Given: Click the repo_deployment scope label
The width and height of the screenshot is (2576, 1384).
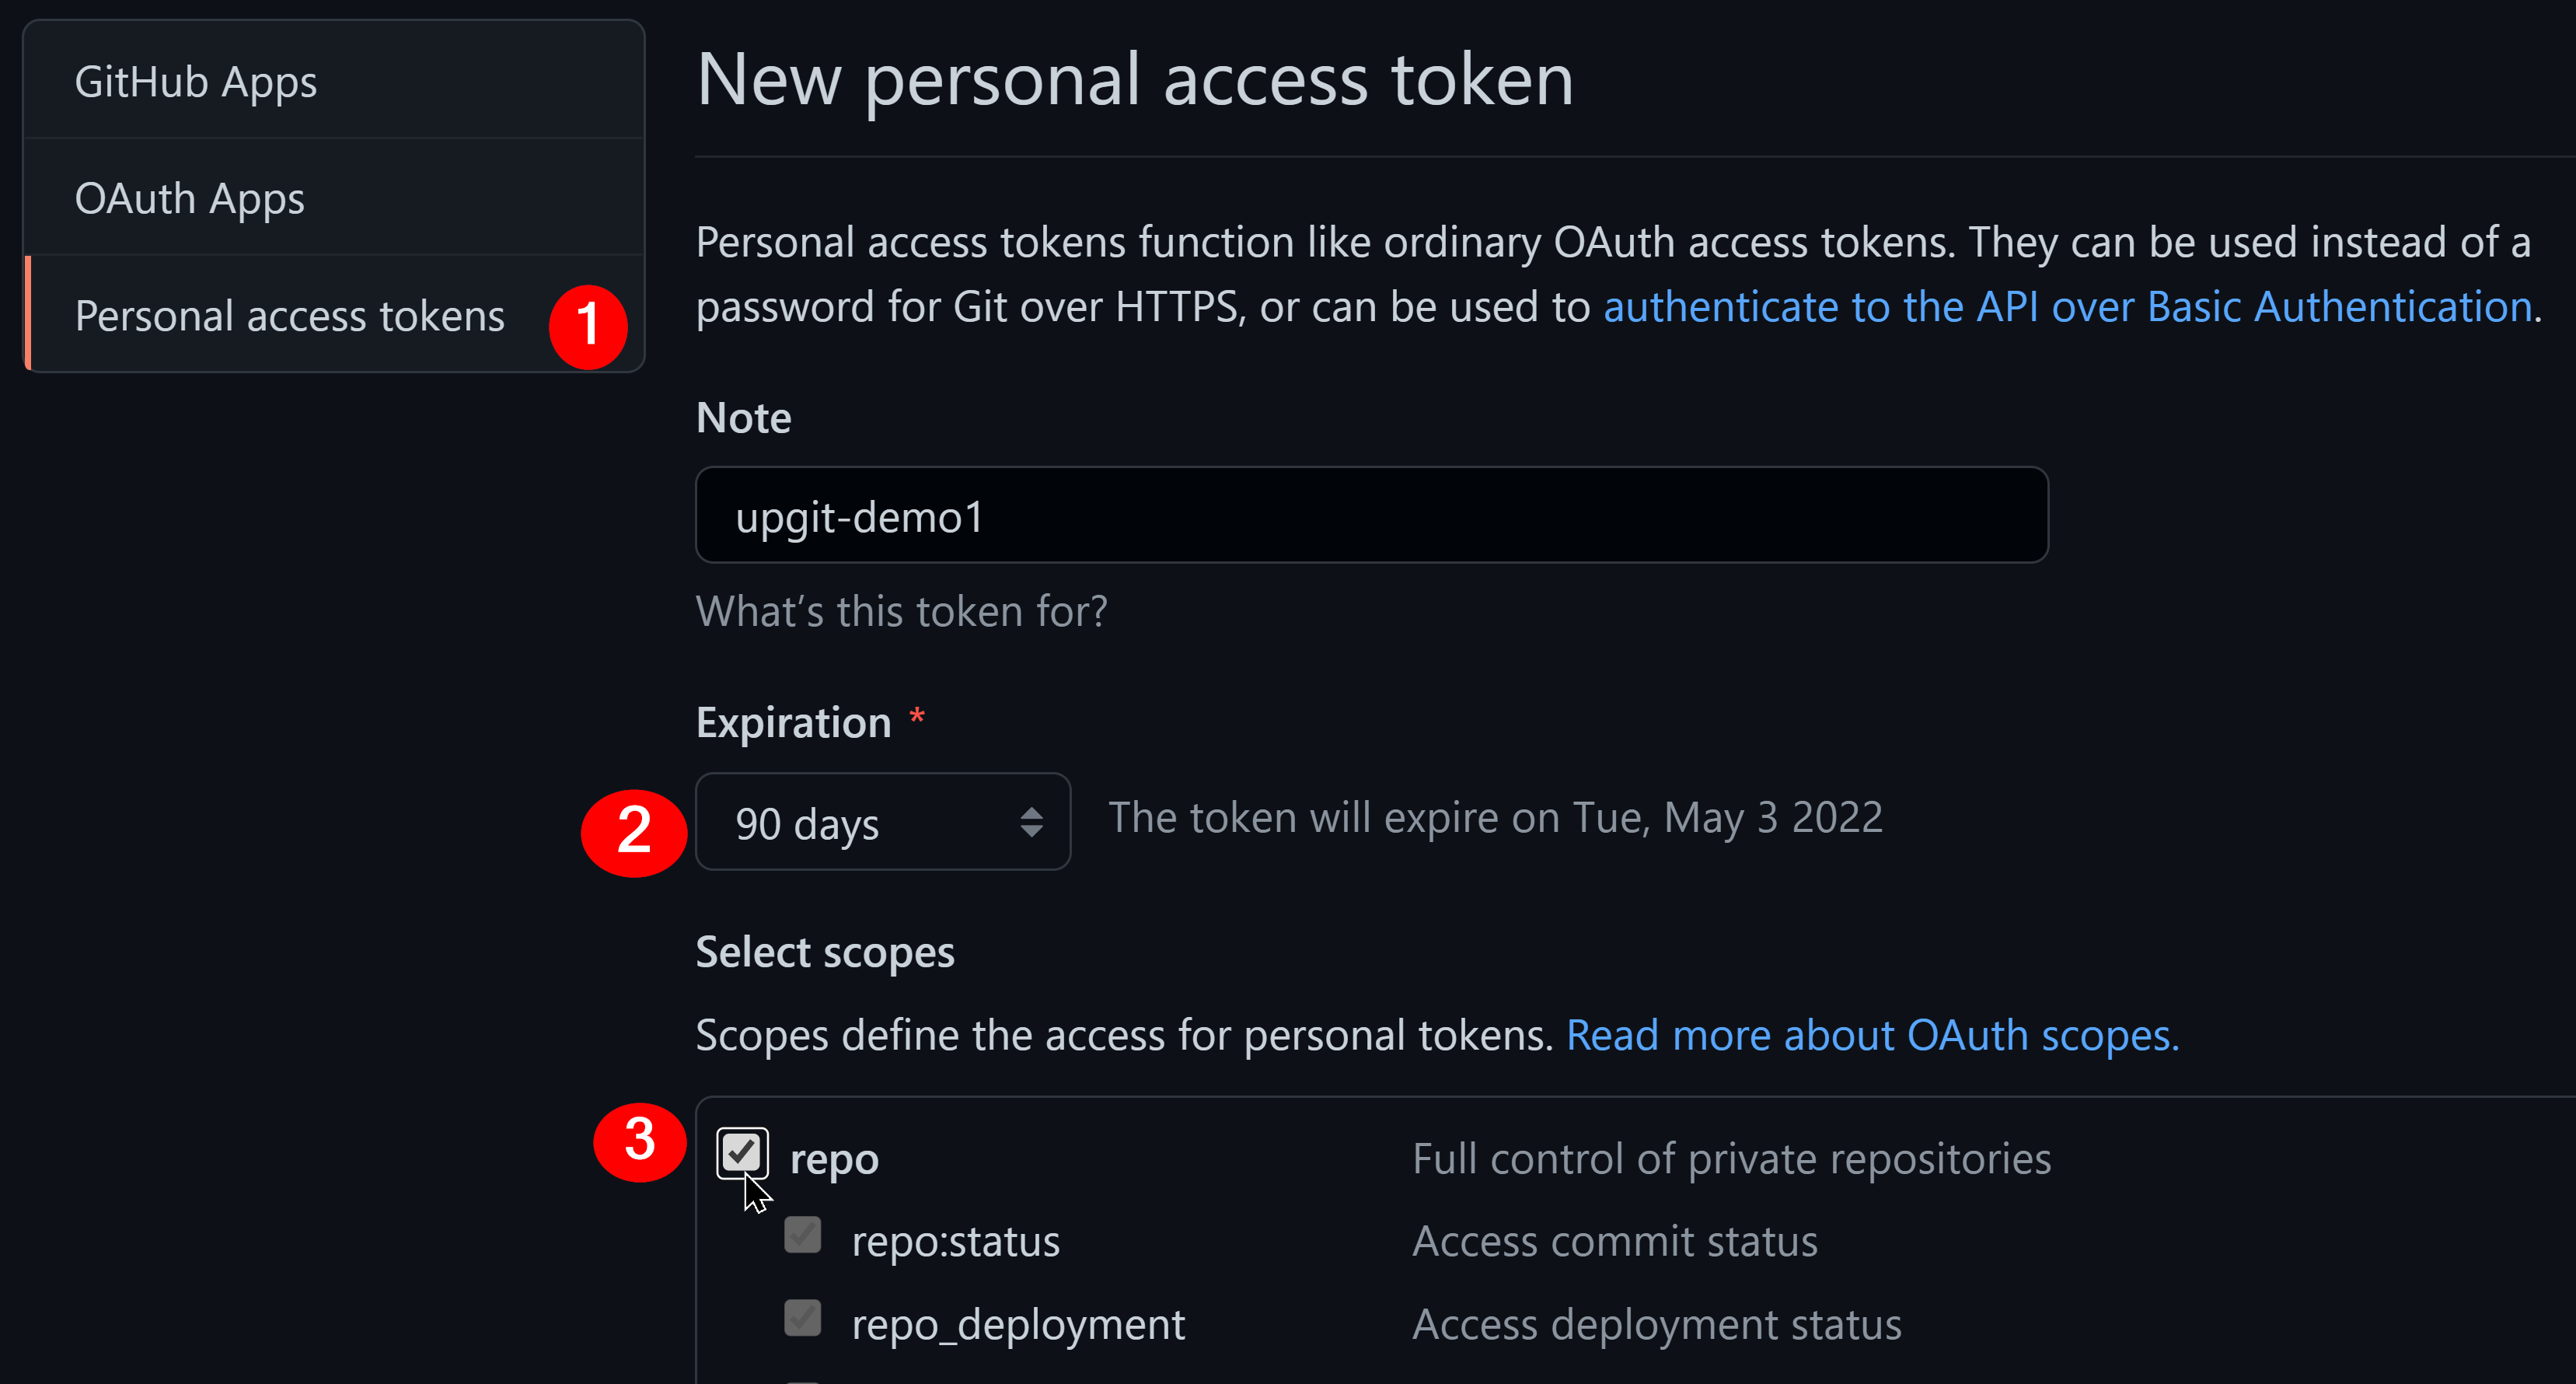Looking at the screenshot, I should pyautogui.click(x=1018, y=1325).
